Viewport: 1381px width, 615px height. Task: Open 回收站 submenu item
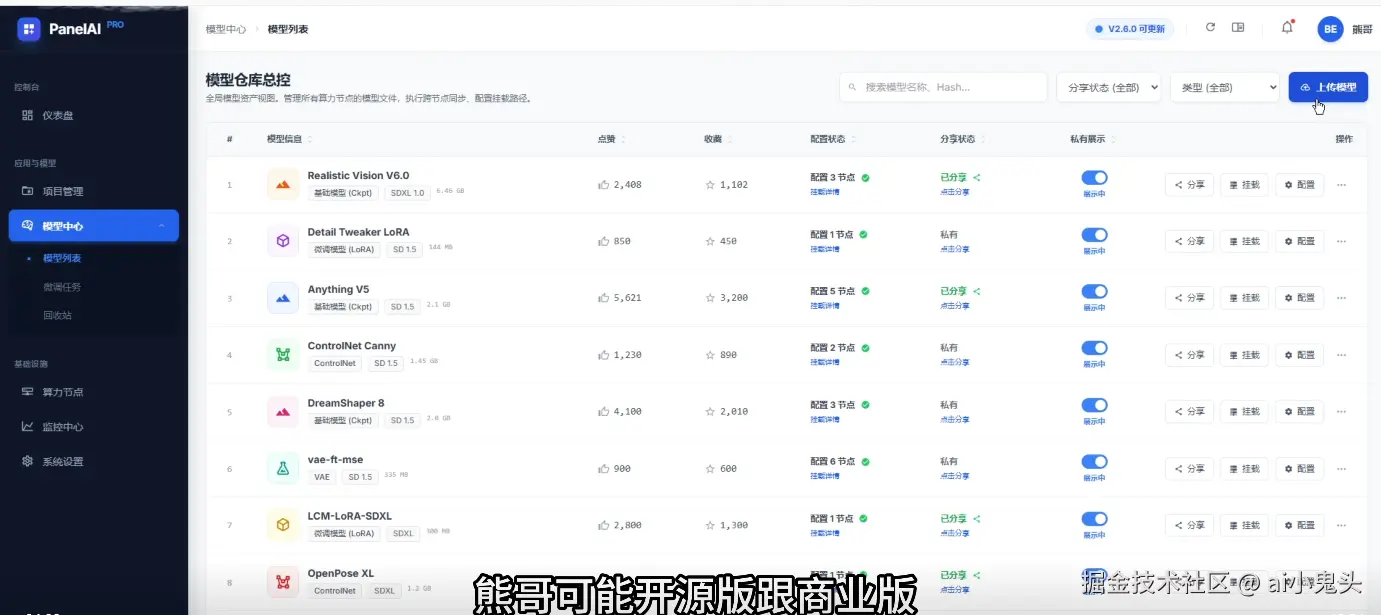(x=57, y=315)
